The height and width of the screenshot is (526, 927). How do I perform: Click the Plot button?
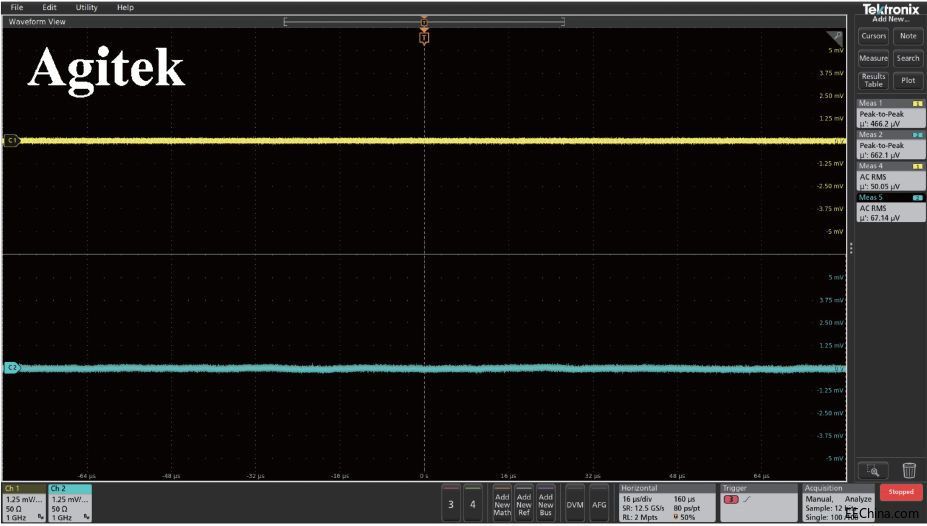point(908,80)
